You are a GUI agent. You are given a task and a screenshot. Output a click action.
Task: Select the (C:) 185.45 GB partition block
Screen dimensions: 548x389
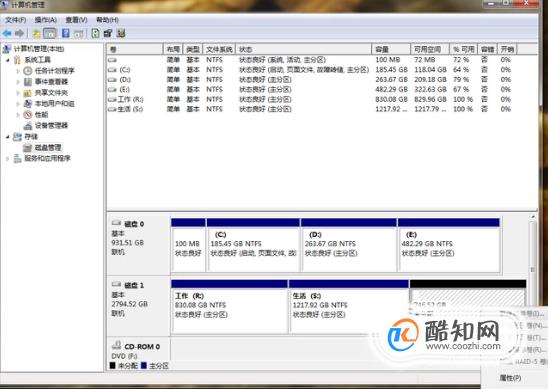253,245
